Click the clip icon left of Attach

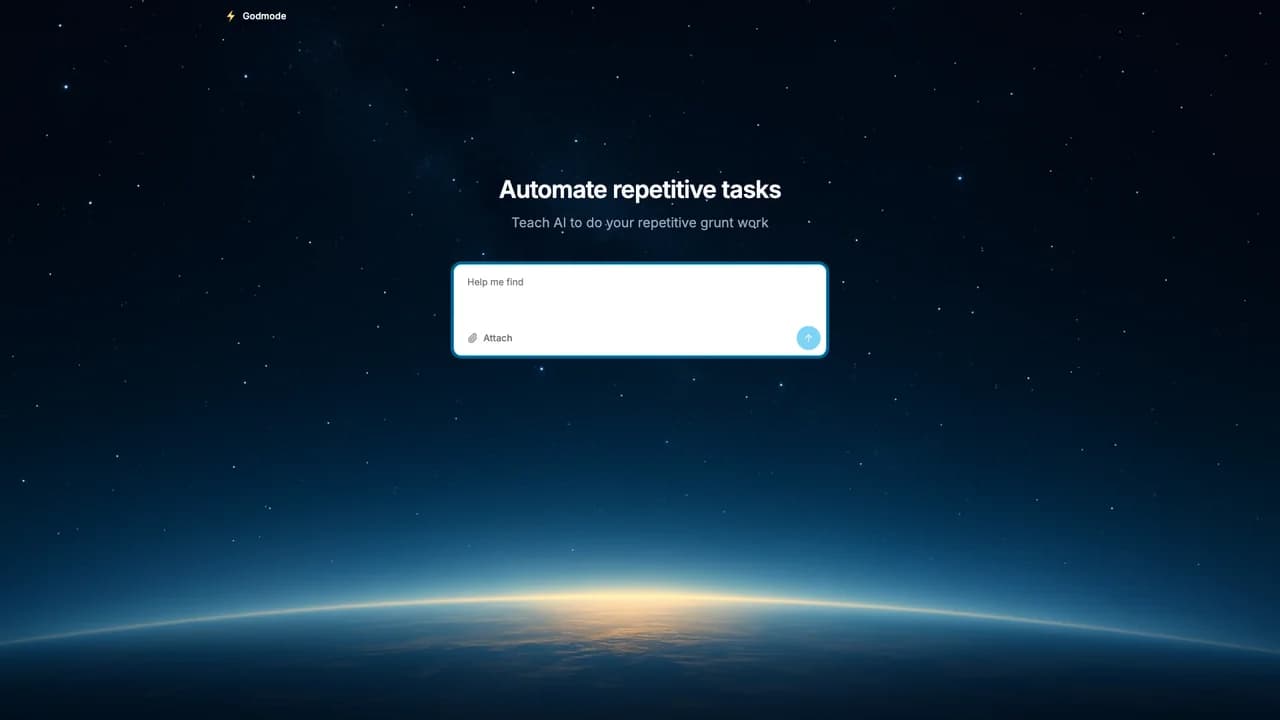pos(473,338)
